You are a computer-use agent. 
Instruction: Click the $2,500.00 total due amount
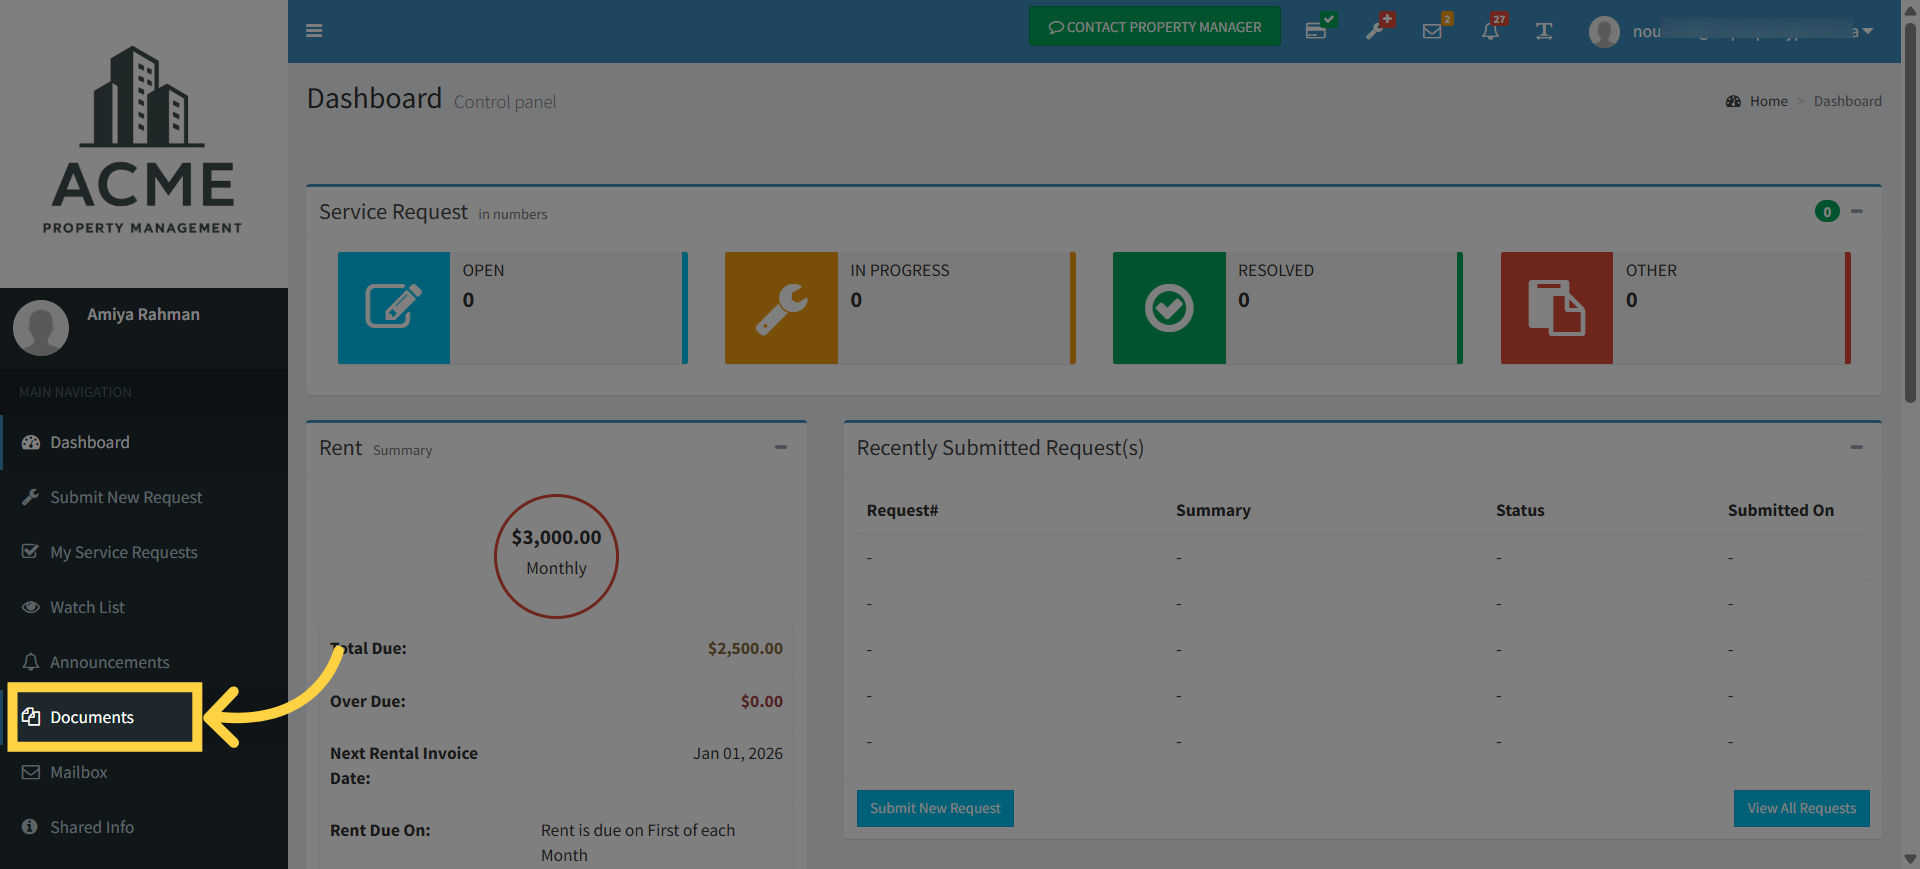coord(745,648)
